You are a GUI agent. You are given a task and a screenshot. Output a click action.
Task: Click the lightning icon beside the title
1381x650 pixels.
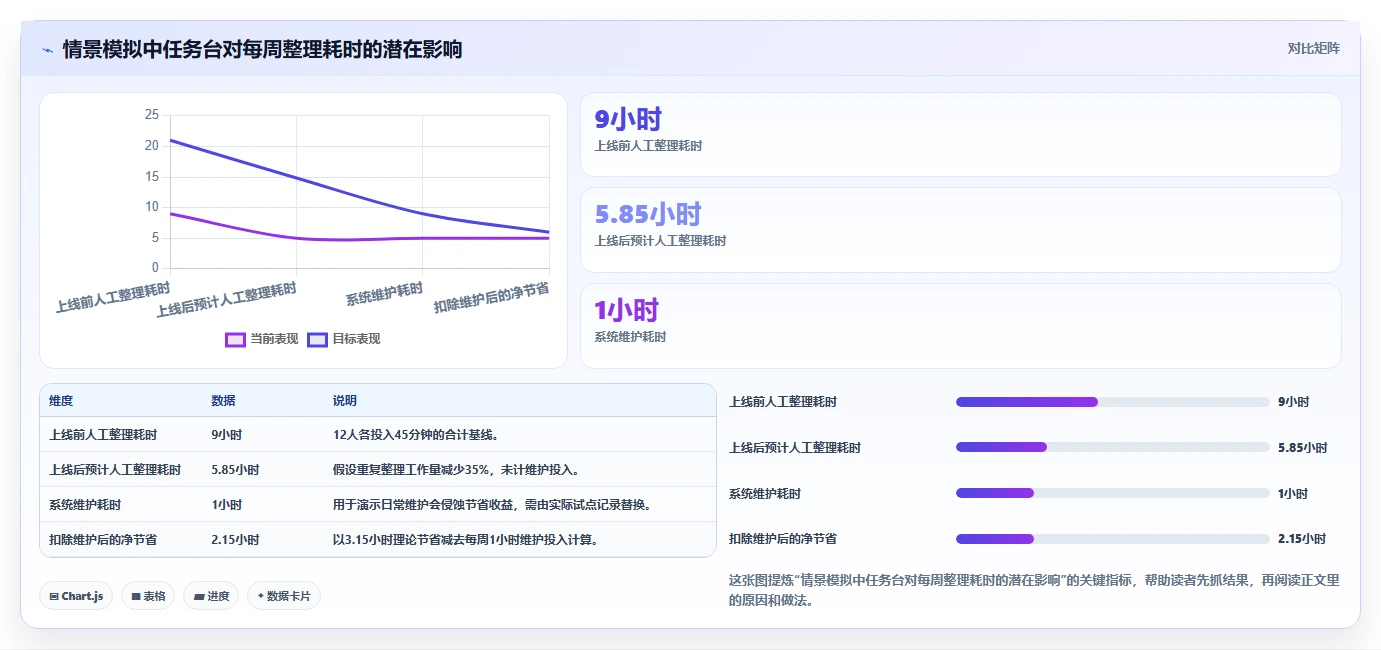pyautogui.click(x=47, y=49)
